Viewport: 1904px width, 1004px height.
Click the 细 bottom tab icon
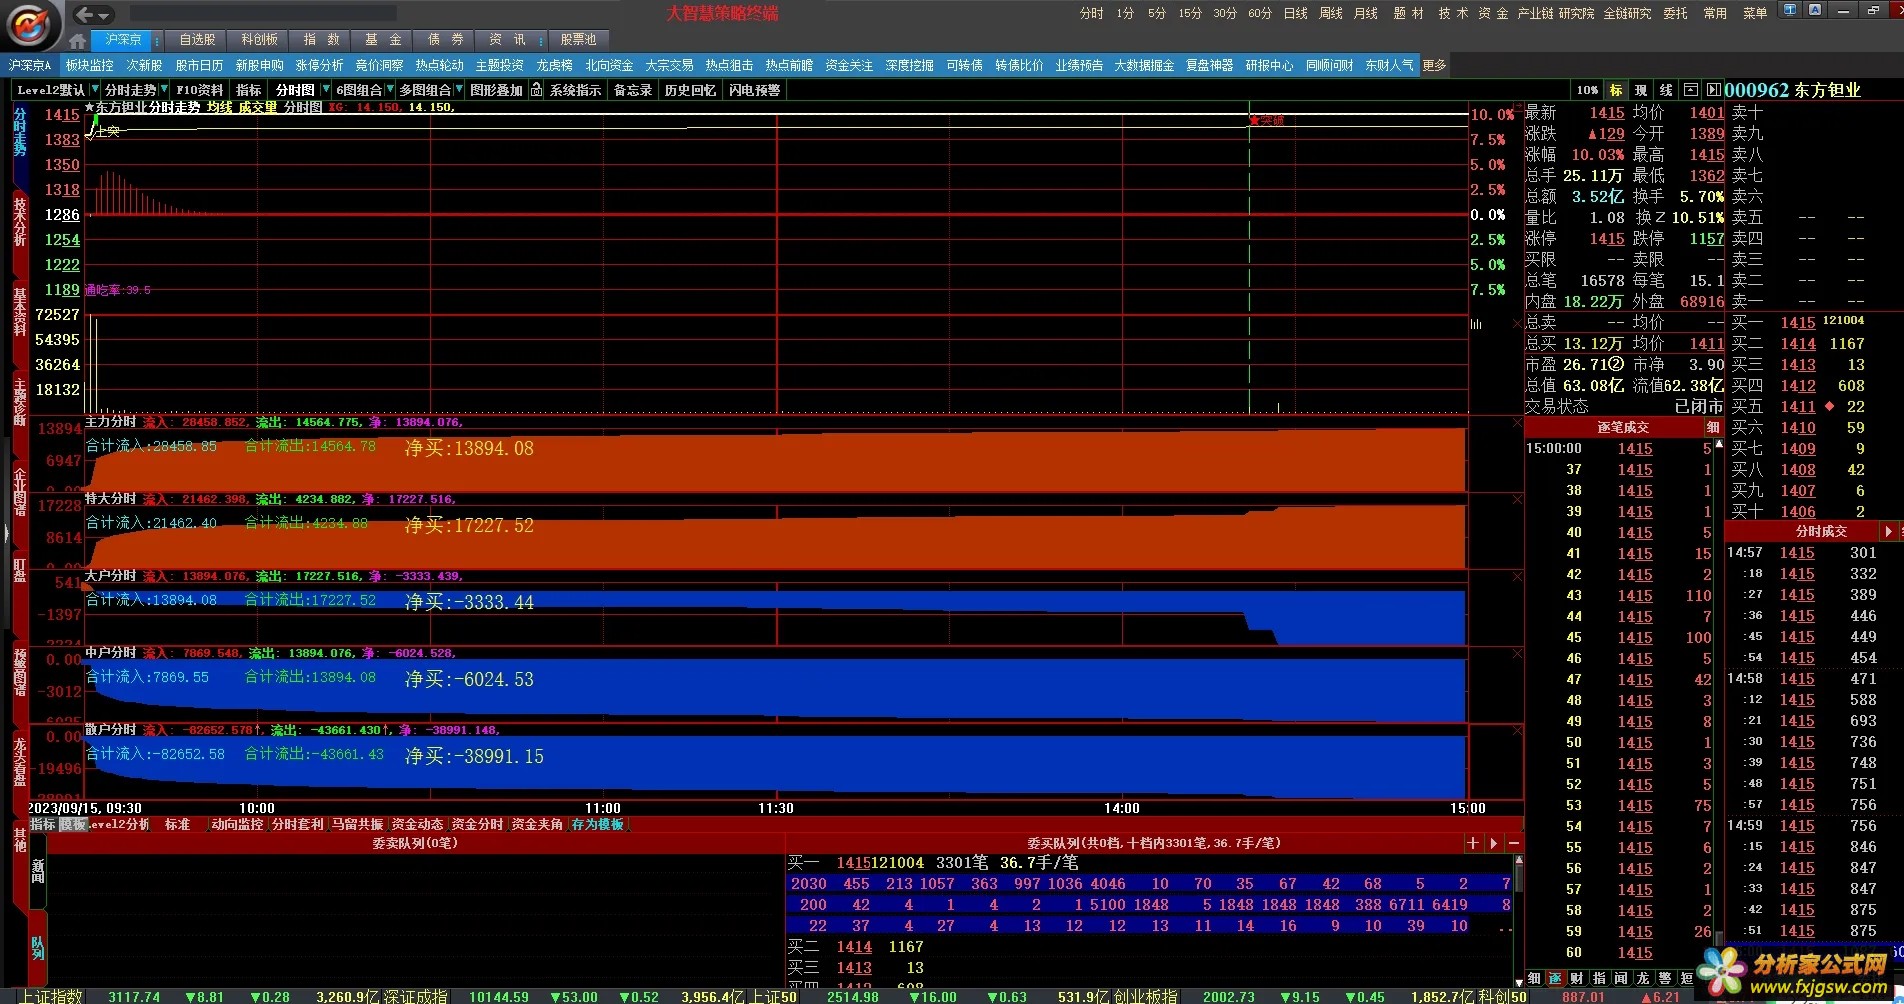click(1534, 978)
